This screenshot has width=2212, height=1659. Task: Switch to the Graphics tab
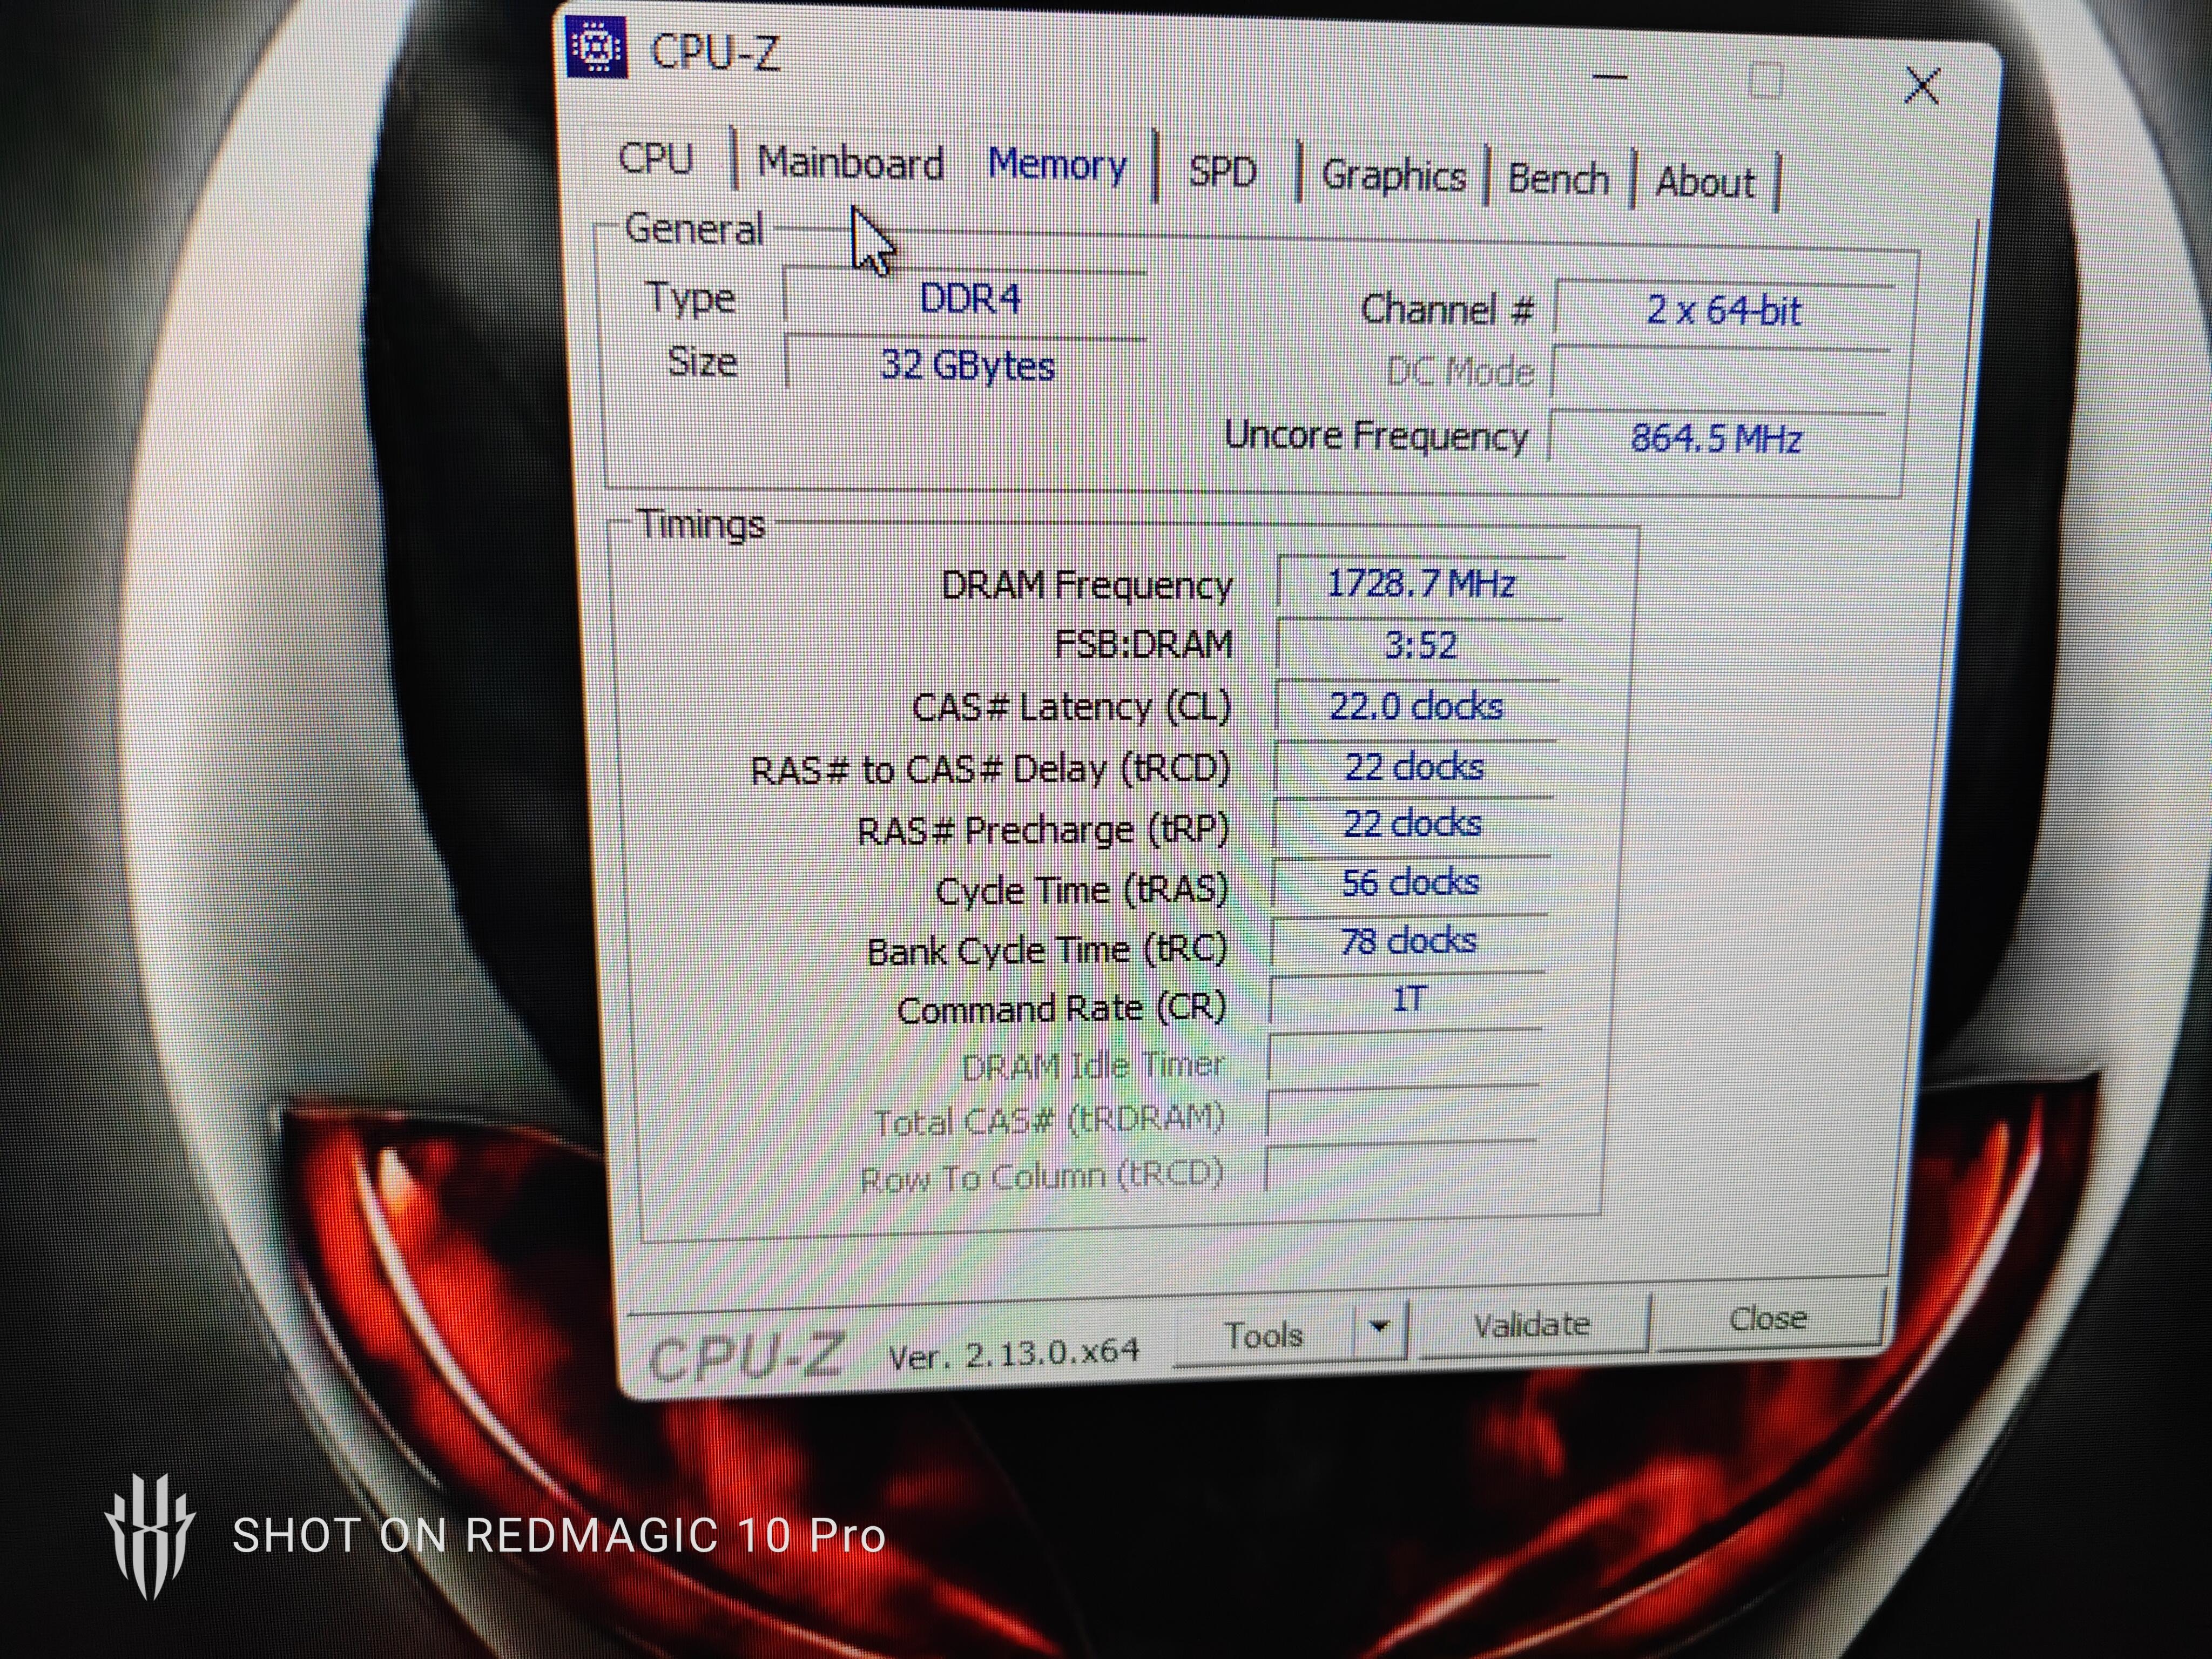[x=1393, y=176]
